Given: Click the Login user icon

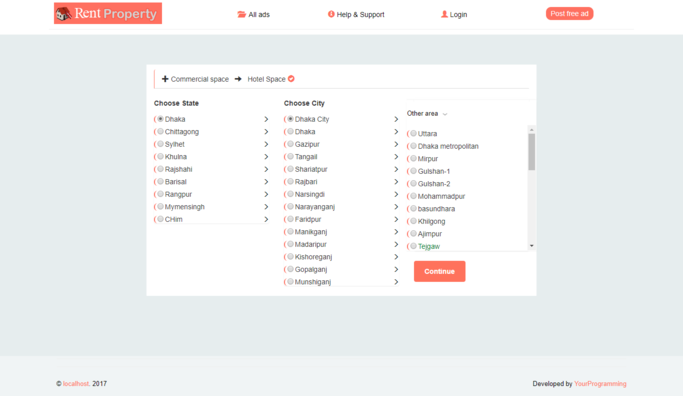Looking at the screenshot, I should [x=444, y=14].
